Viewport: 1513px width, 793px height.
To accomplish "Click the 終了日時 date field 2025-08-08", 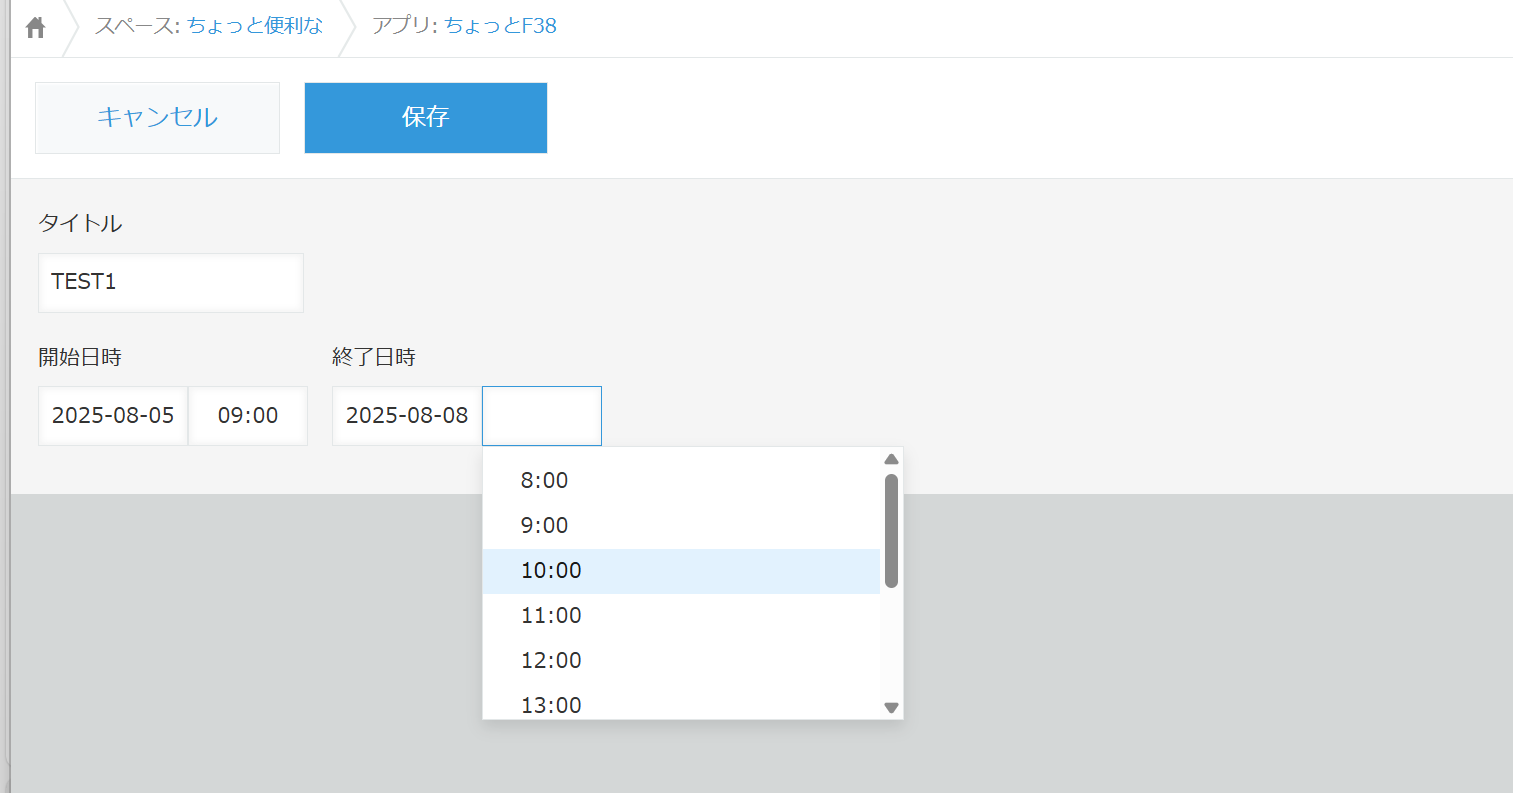I will point(407,416).
